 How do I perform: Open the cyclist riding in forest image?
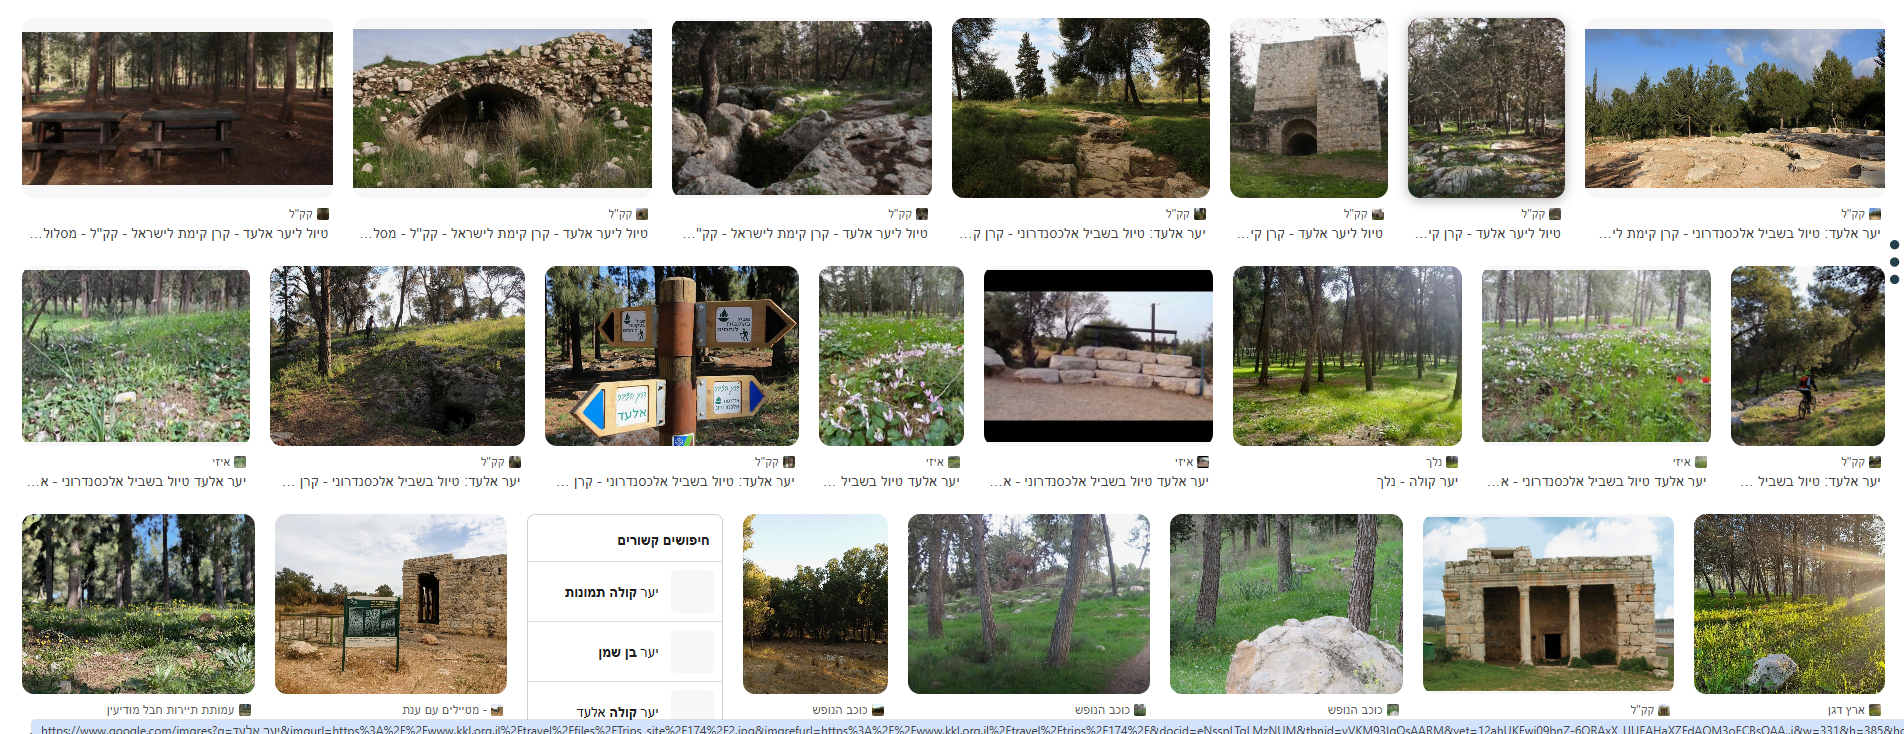click(x=1808, y=356)
